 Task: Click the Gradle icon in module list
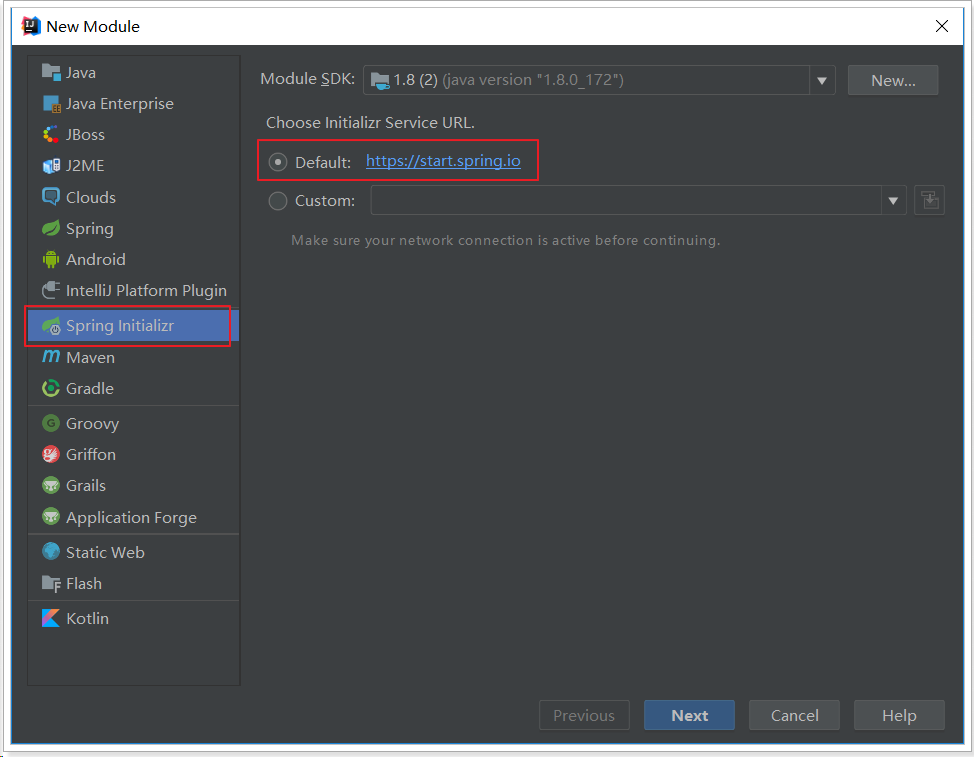[x=51, y=388]
